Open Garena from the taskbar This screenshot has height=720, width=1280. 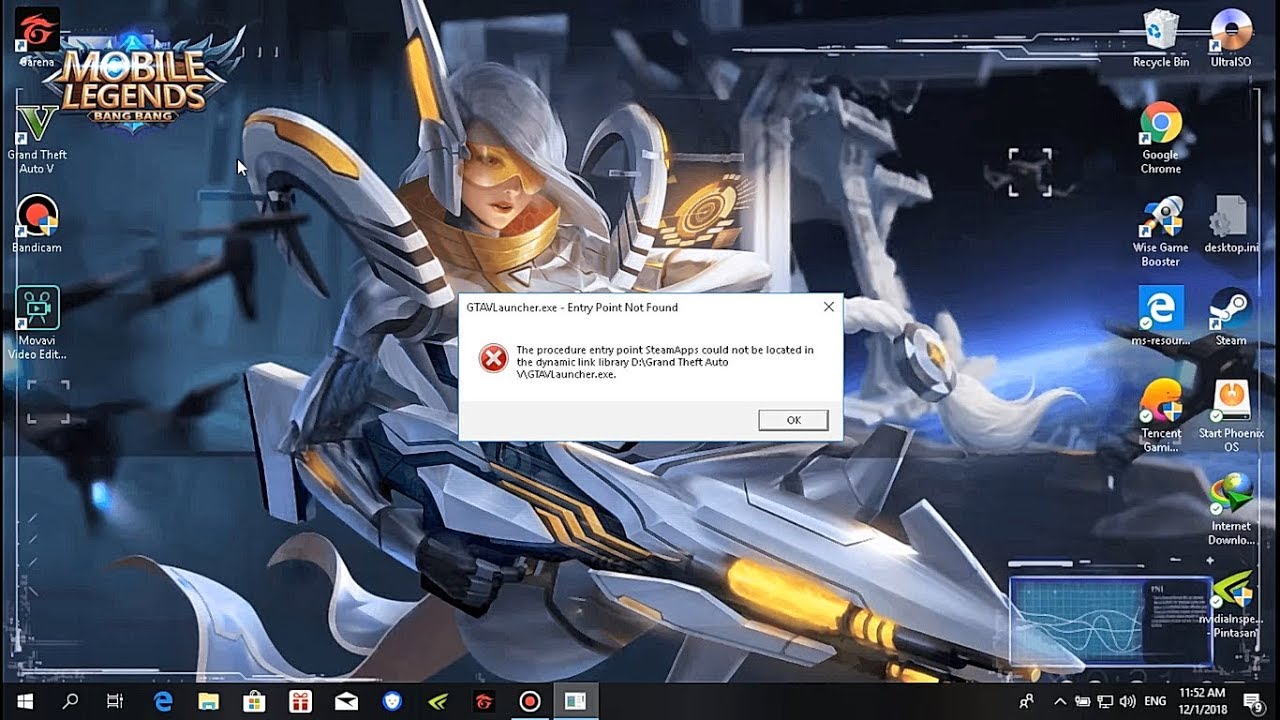point(484,701)
